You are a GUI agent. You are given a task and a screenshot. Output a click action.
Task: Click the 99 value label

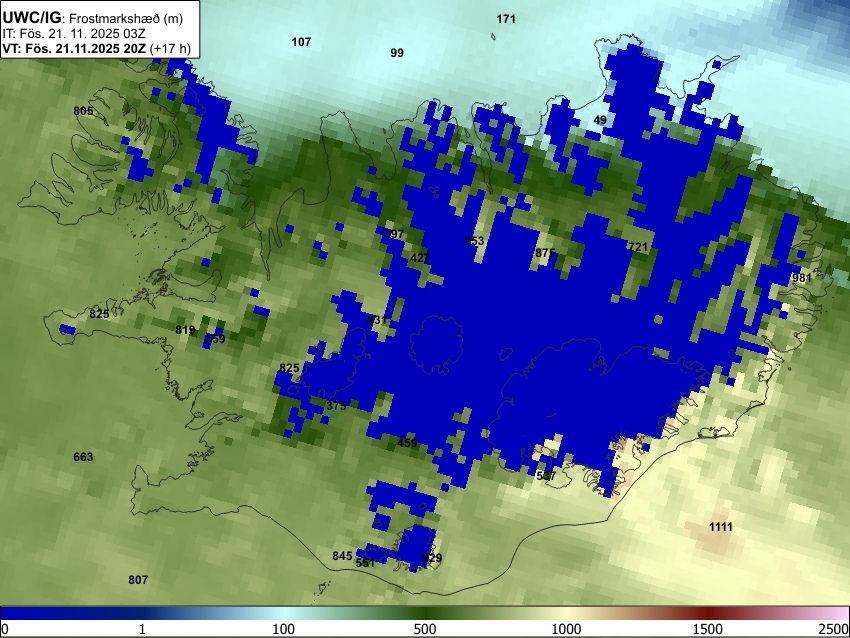click(x=397, y=53)
